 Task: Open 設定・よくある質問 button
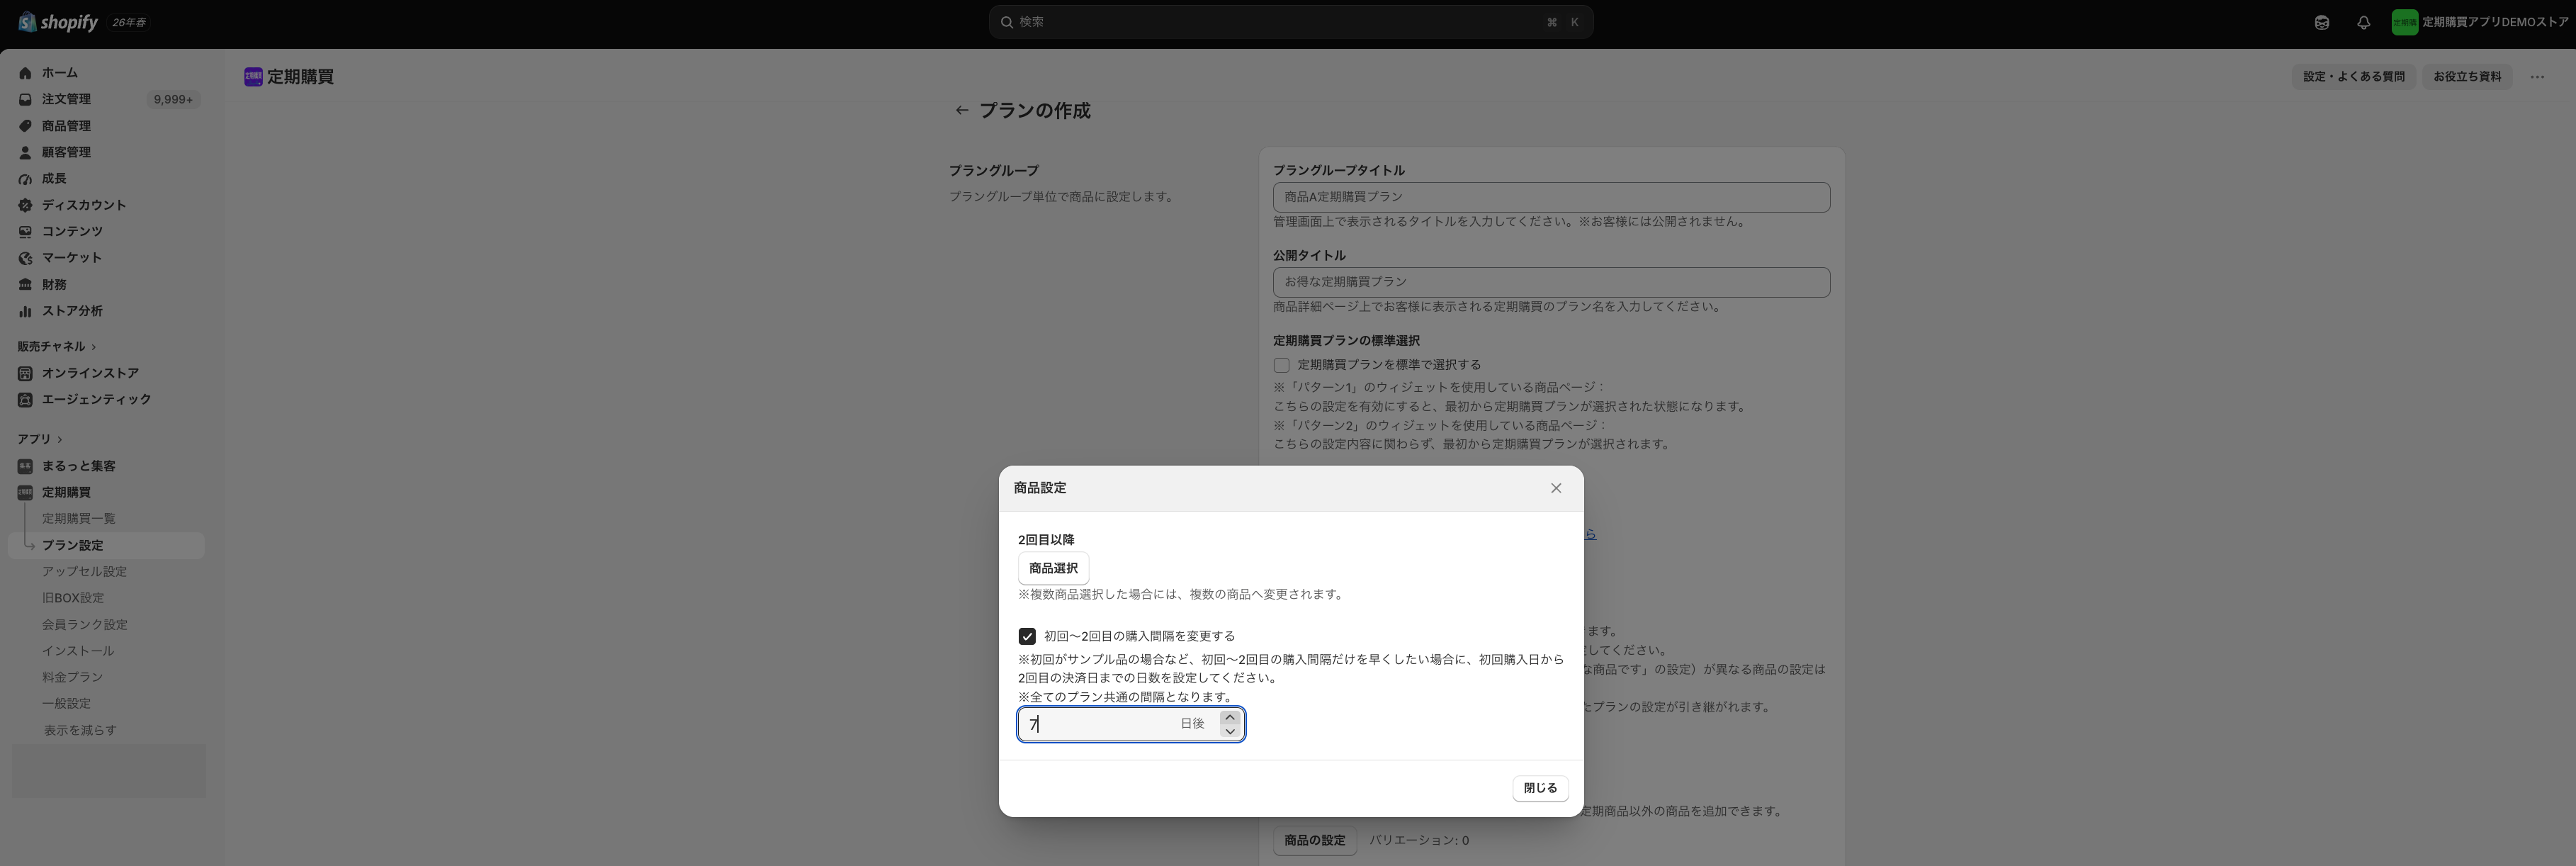pos(2354,77)
